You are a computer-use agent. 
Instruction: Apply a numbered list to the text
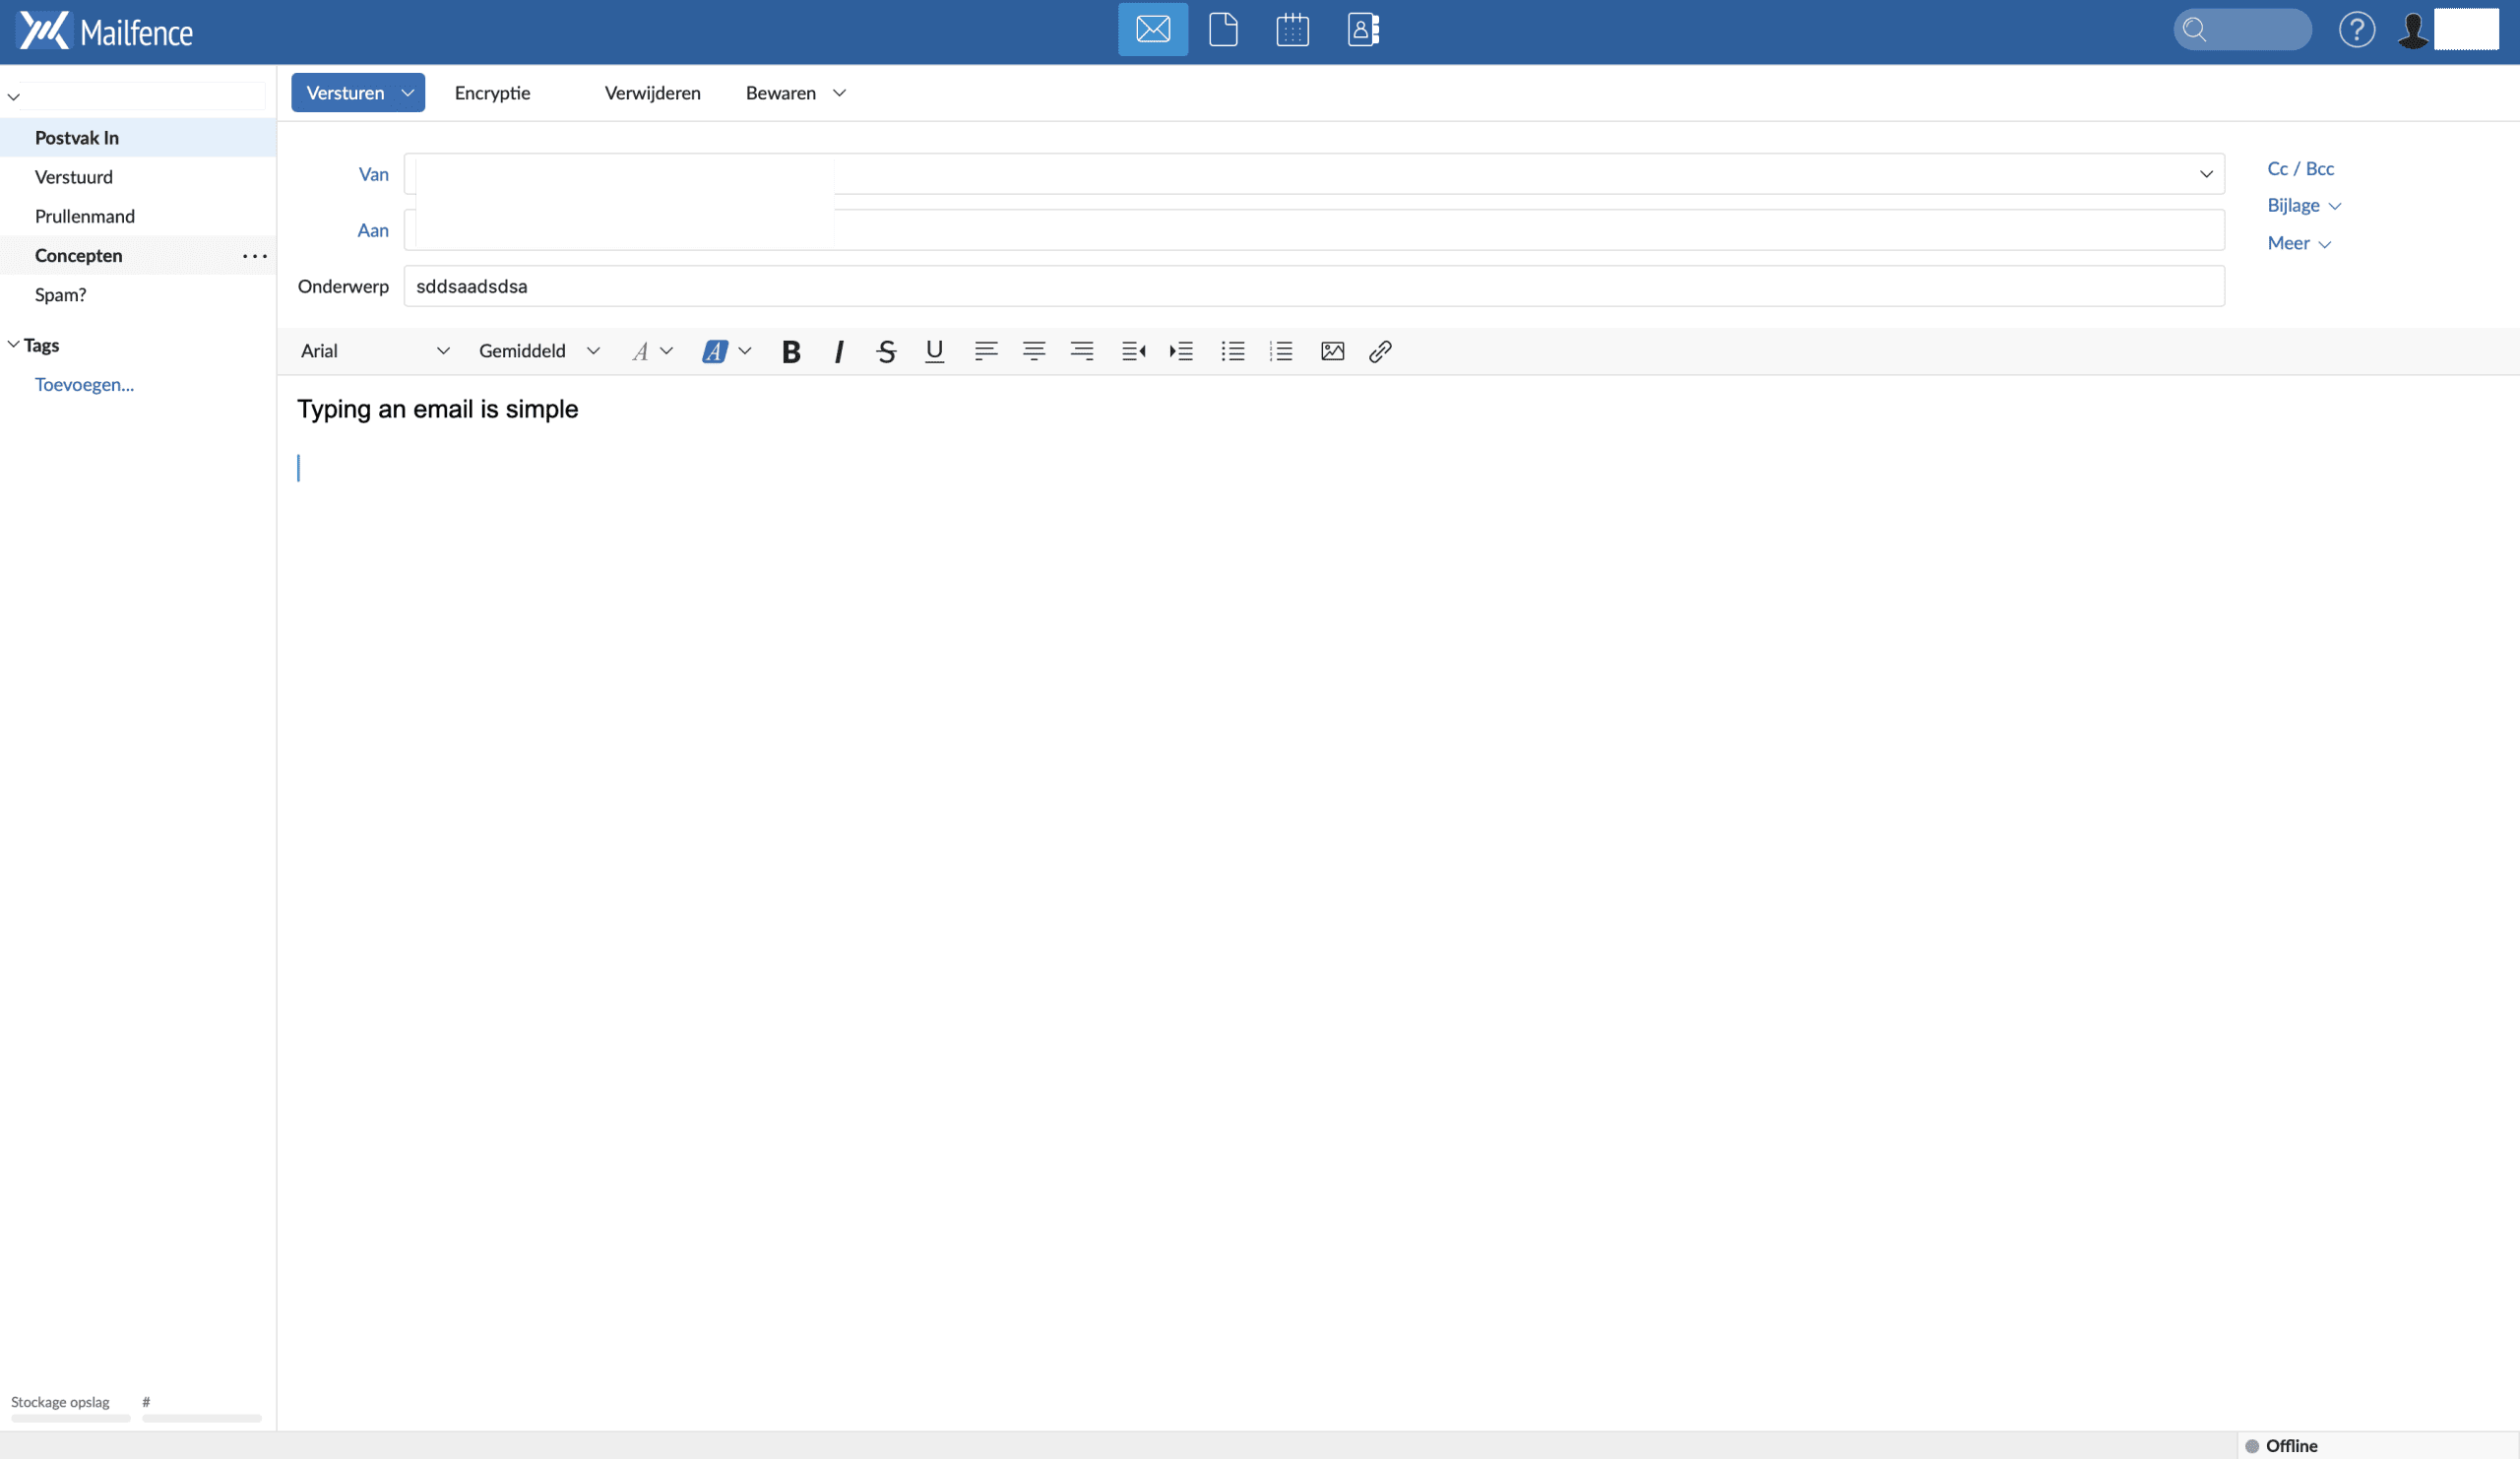pos(1281,351)
